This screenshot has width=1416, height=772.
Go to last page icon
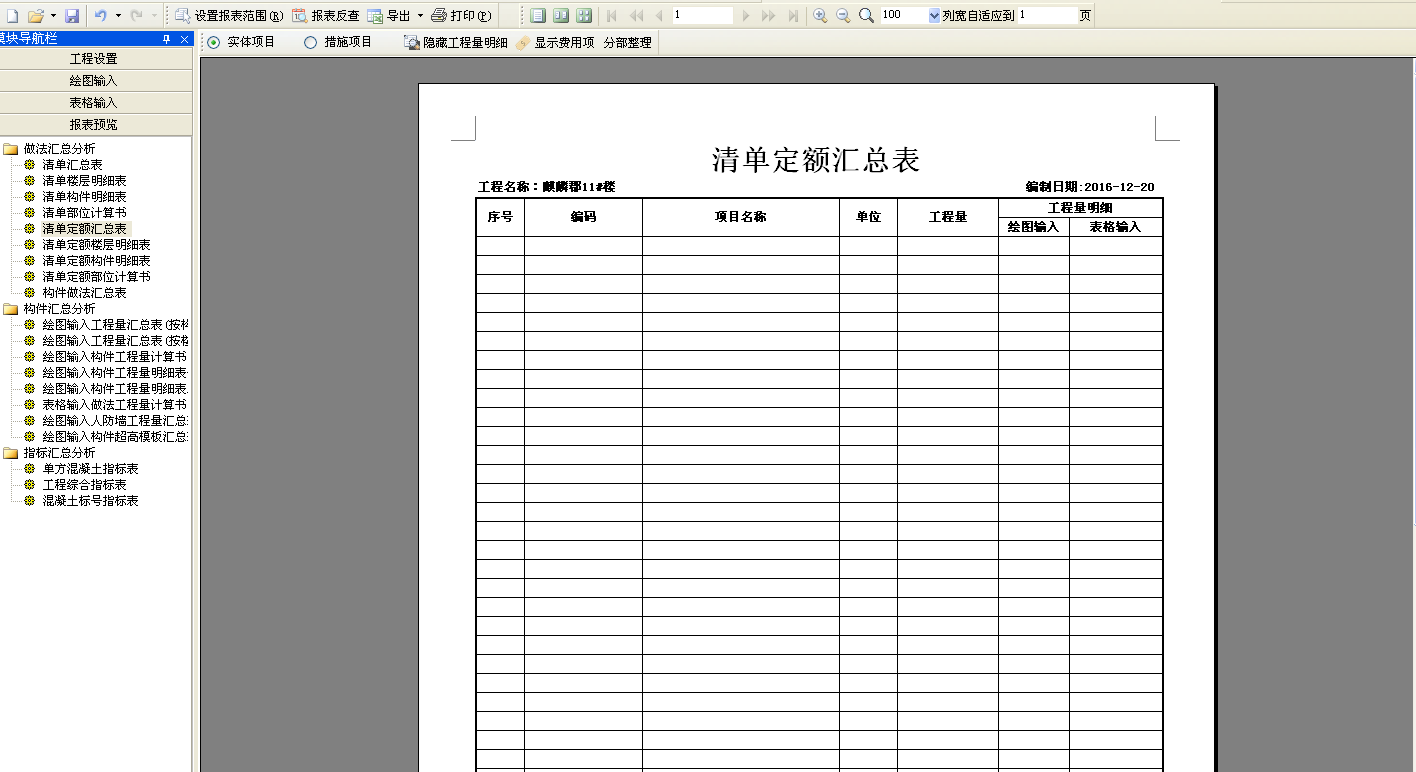coord(793,16)
